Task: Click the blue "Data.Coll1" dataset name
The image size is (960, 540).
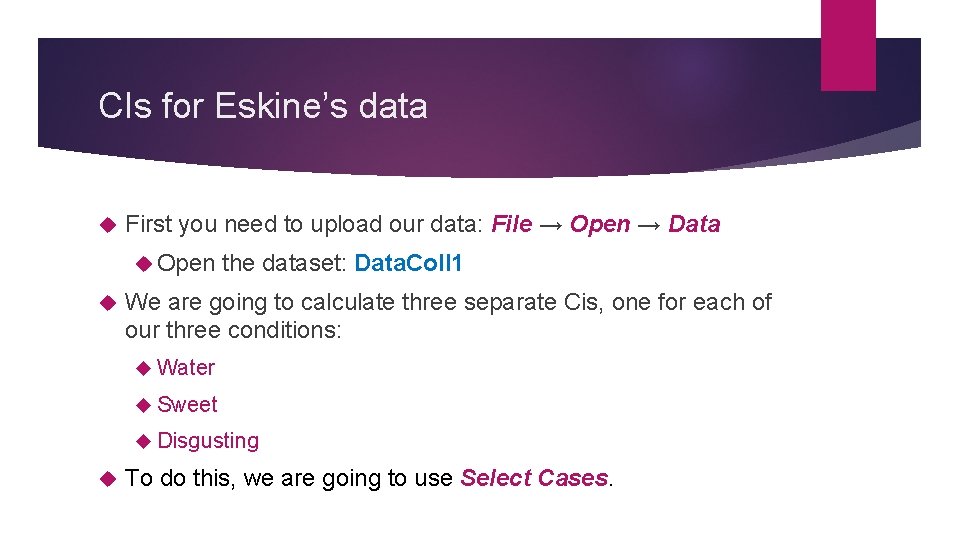Action: (x=408, y=264)
